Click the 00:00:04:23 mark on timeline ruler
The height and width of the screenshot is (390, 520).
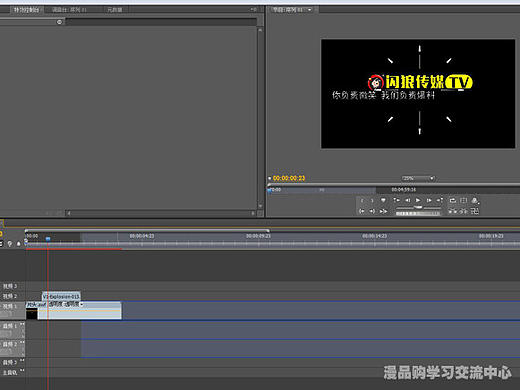tap(142, 236)
